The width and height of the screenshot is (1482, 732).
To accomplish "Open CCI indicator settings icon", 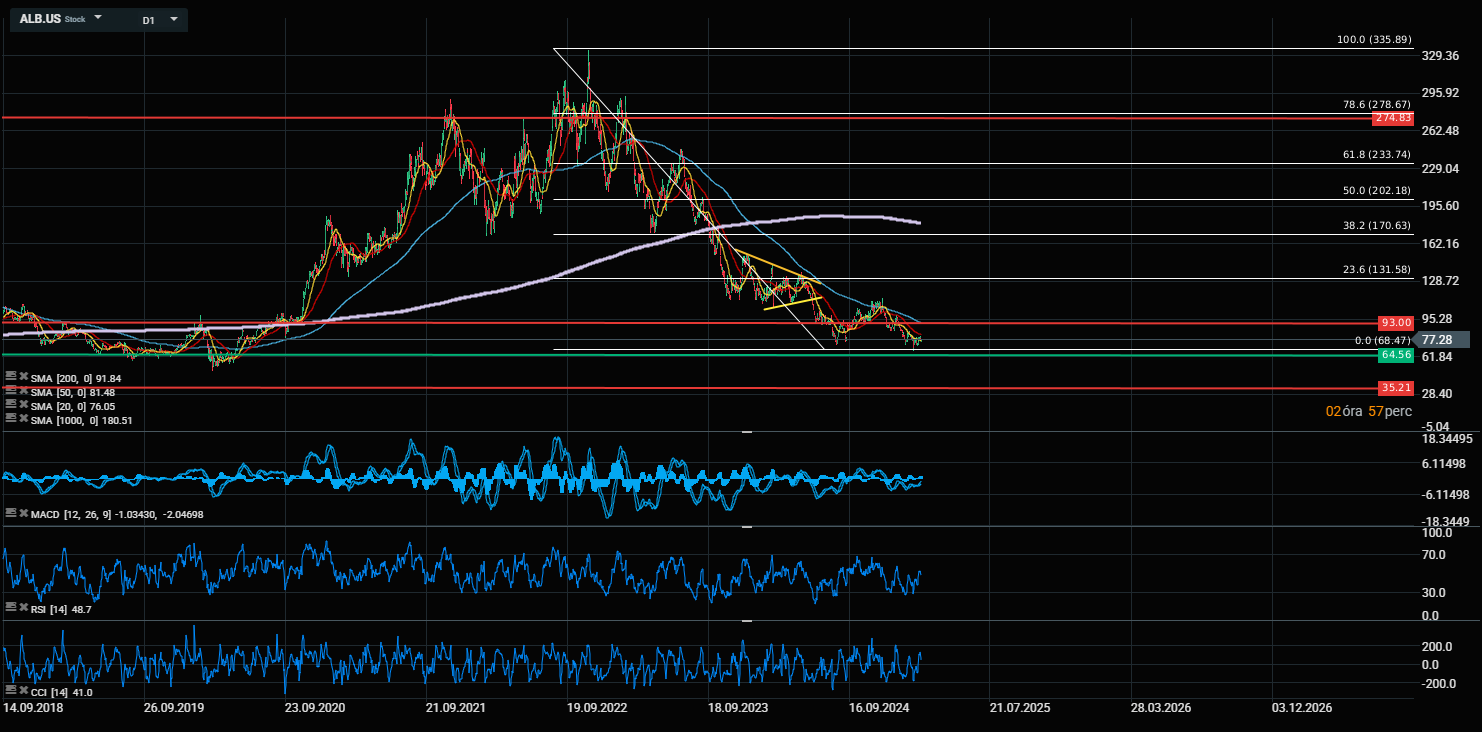I will 10,691.
